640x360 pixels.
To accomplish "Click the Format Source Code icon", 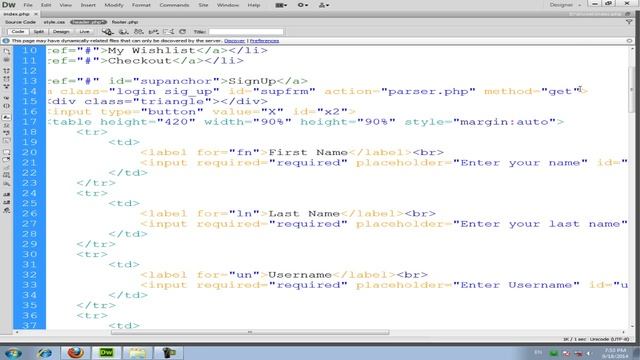I will click(x=7, y=211).
